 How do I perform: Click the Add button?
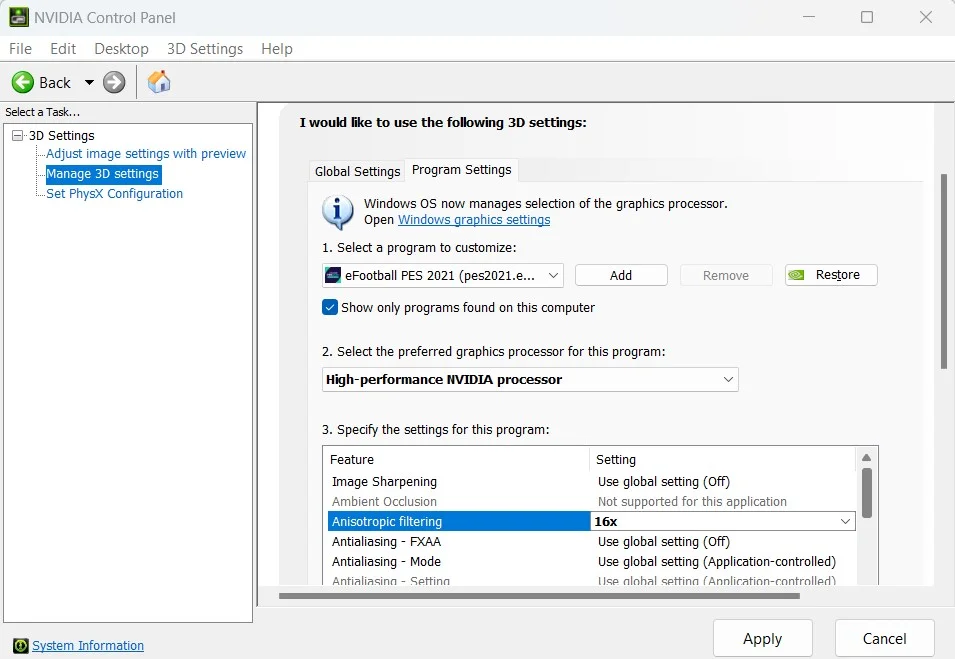(x=621, y=275)
